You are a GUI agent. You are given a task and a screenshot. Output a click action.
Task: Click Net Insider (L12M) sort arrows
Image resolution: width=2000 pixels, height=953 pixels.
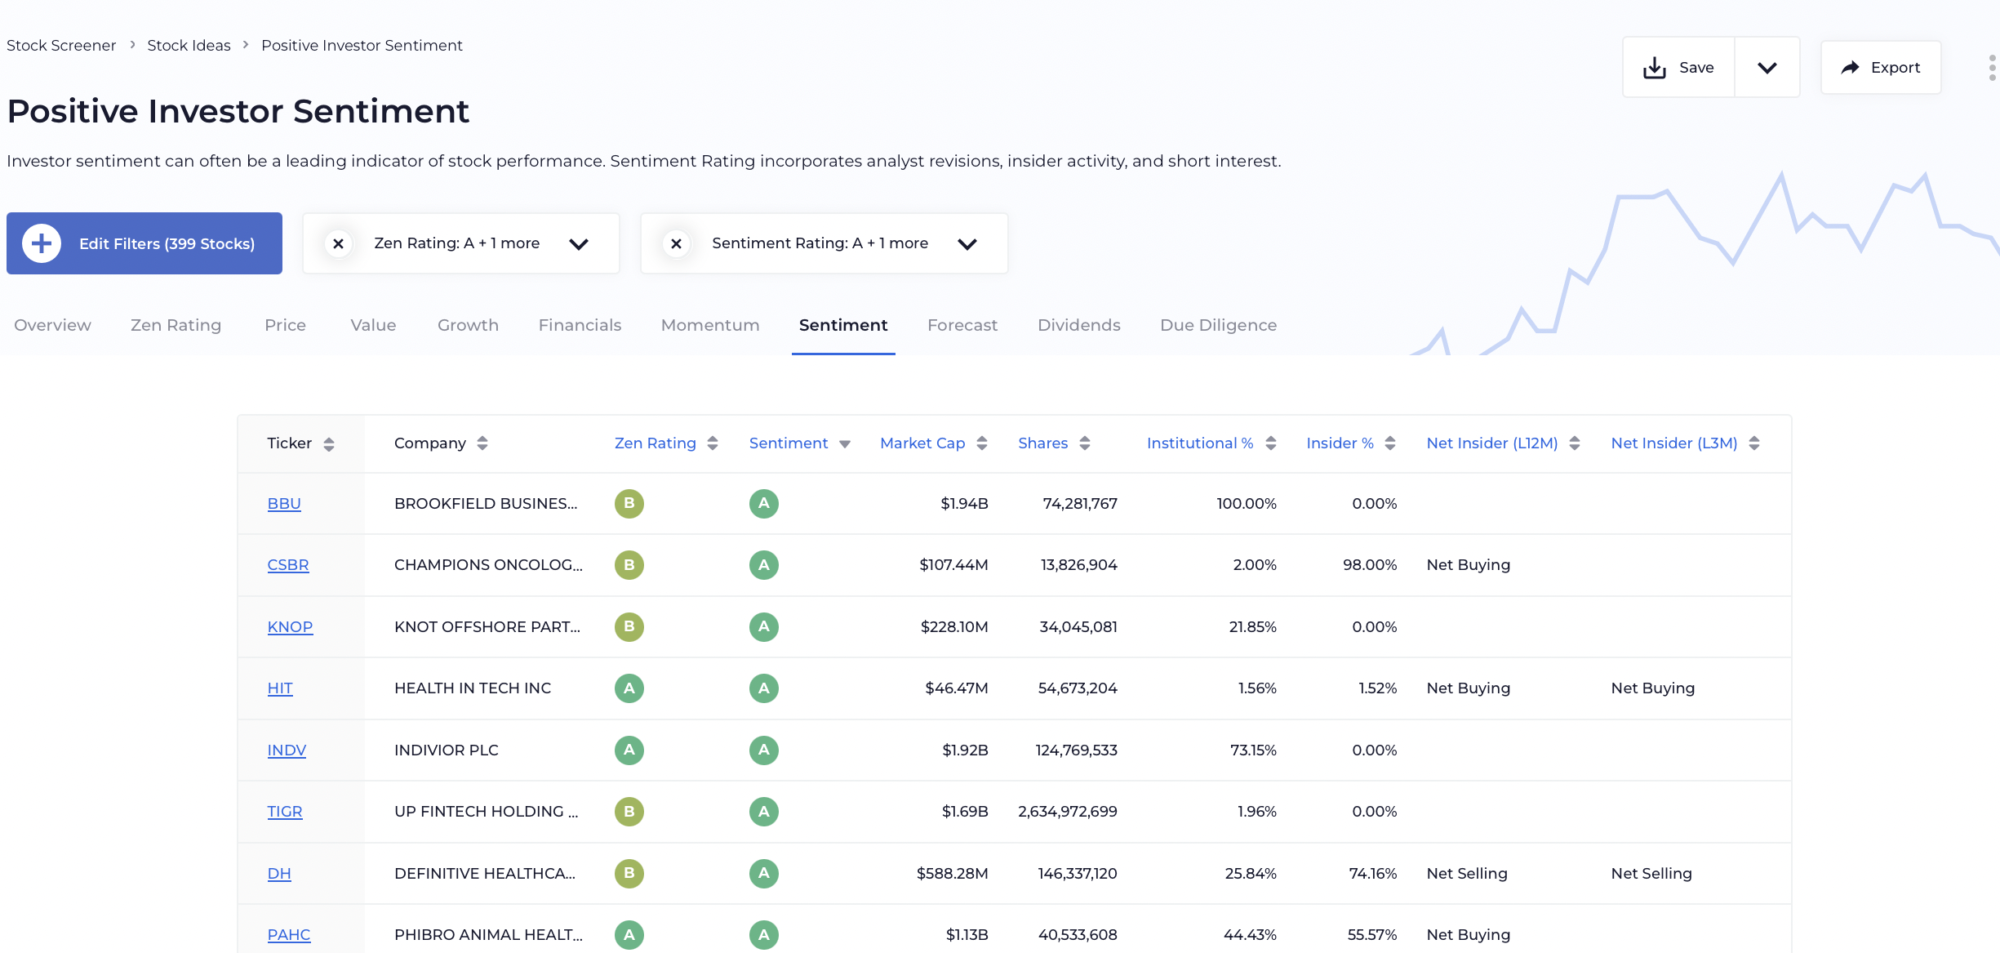tap(1575, 443)
